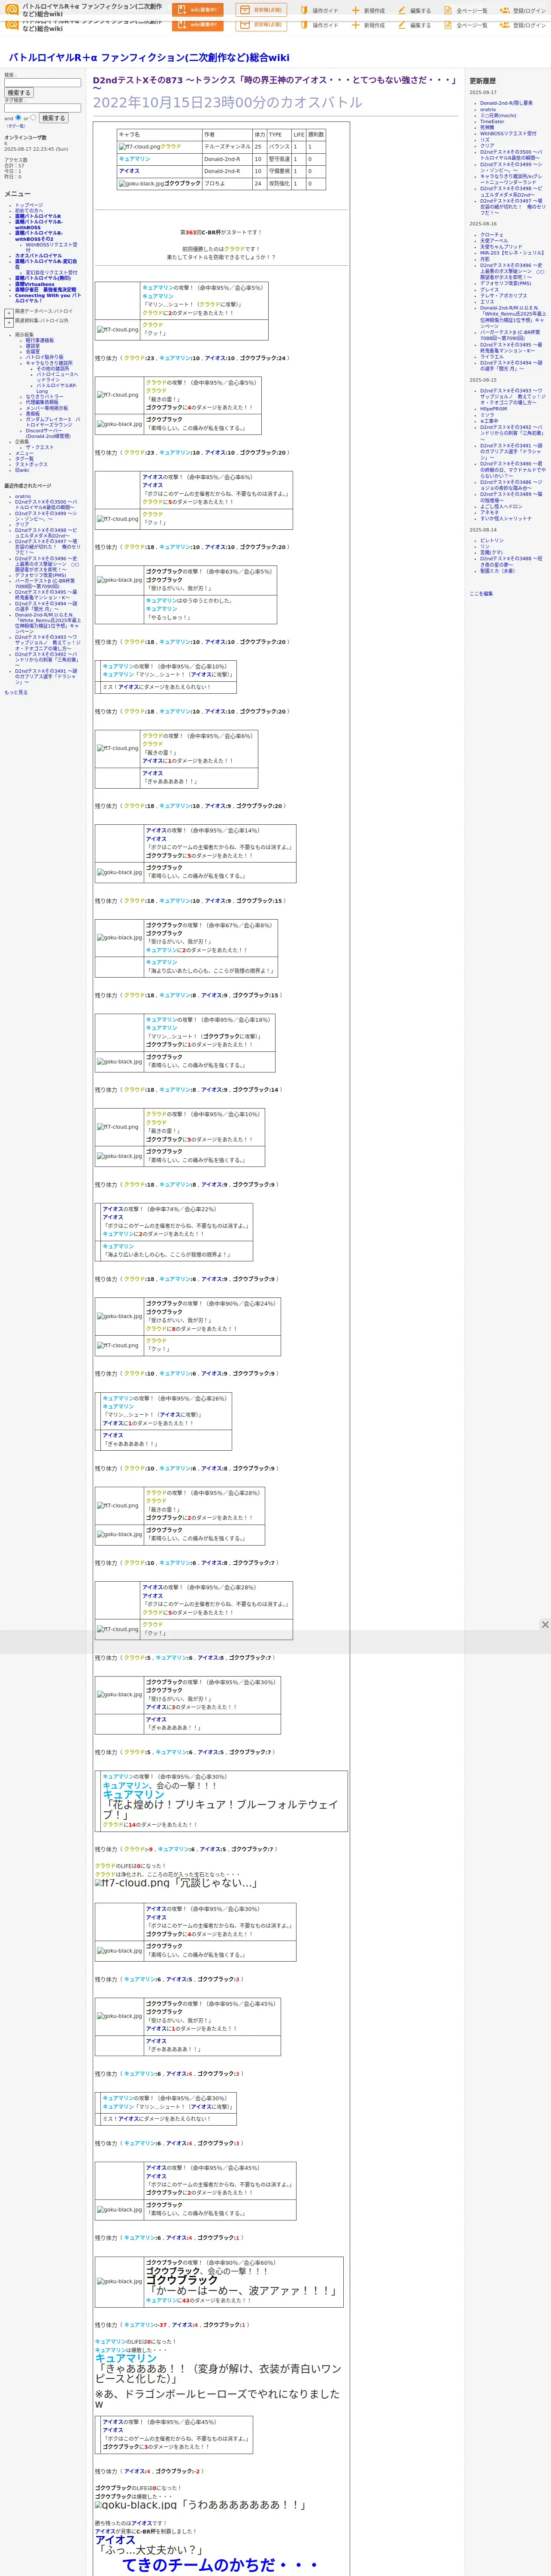Open メンバー専用掲示板 link
Viewport: 551px width, 2576px height.
coord(47,408)
